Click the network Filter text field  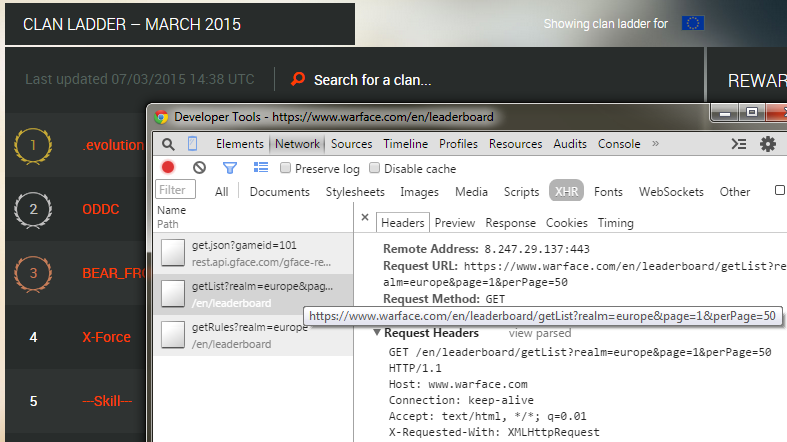click(x=176, y=190)
